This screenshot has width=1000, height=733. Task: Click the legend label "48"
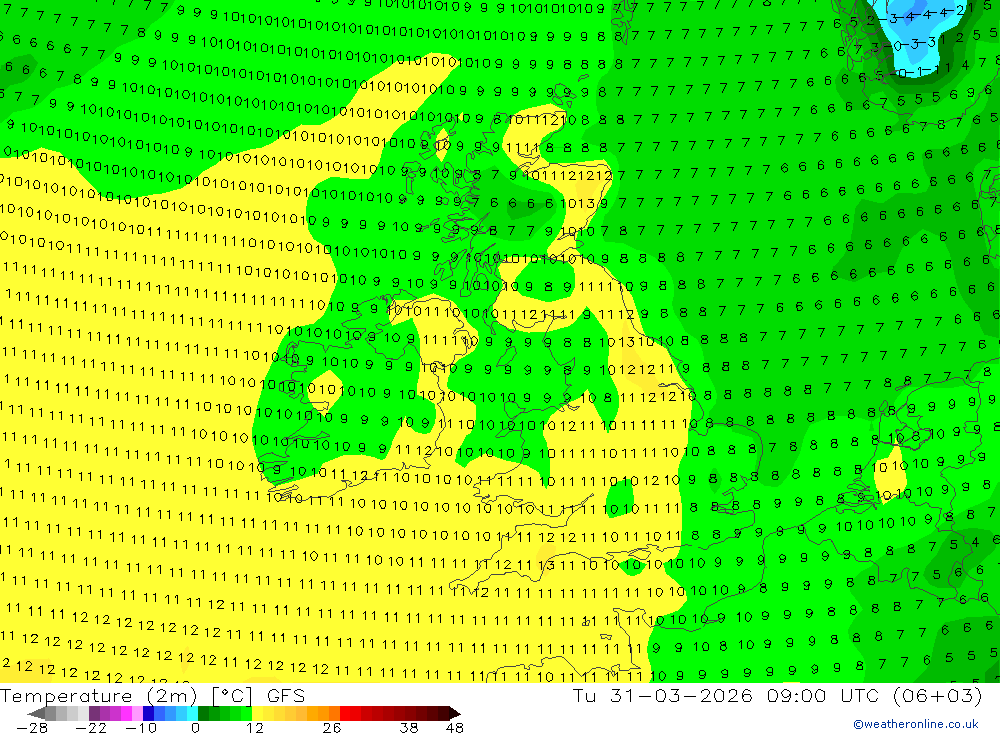[455, 727]
